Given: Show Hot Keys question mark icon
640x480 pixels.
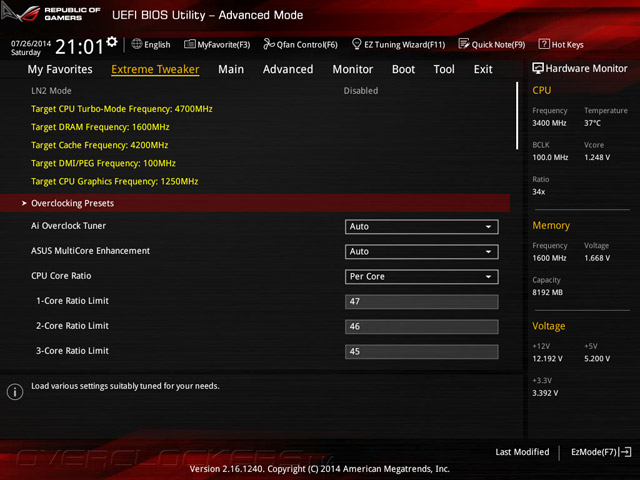Looking at the screenshot, I should 544,44.
